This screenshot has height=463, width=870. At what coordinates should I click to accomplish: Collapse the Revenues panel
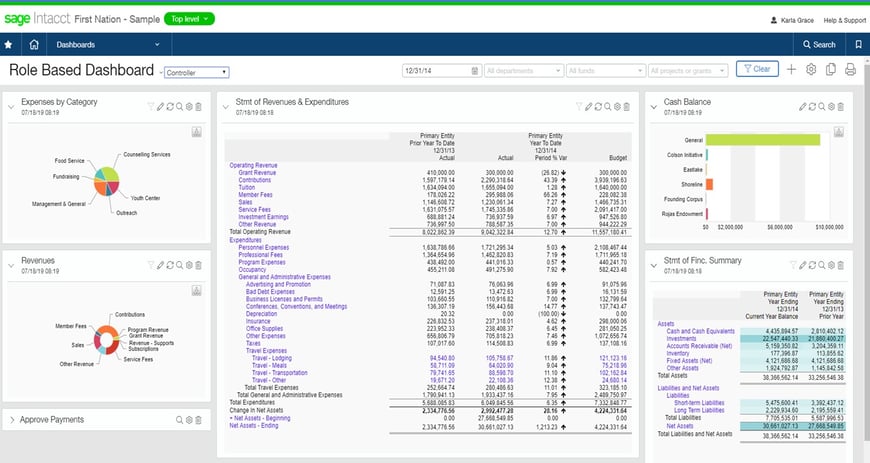pyautogui.click(x=11, y=265)
